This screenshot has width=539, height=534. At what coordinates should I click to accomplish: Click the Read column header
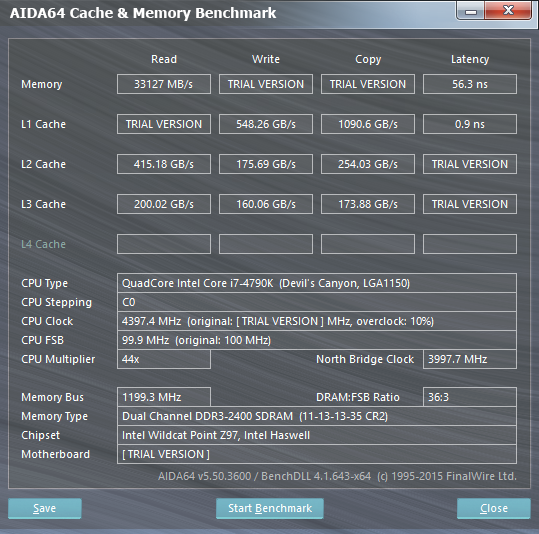164,59
